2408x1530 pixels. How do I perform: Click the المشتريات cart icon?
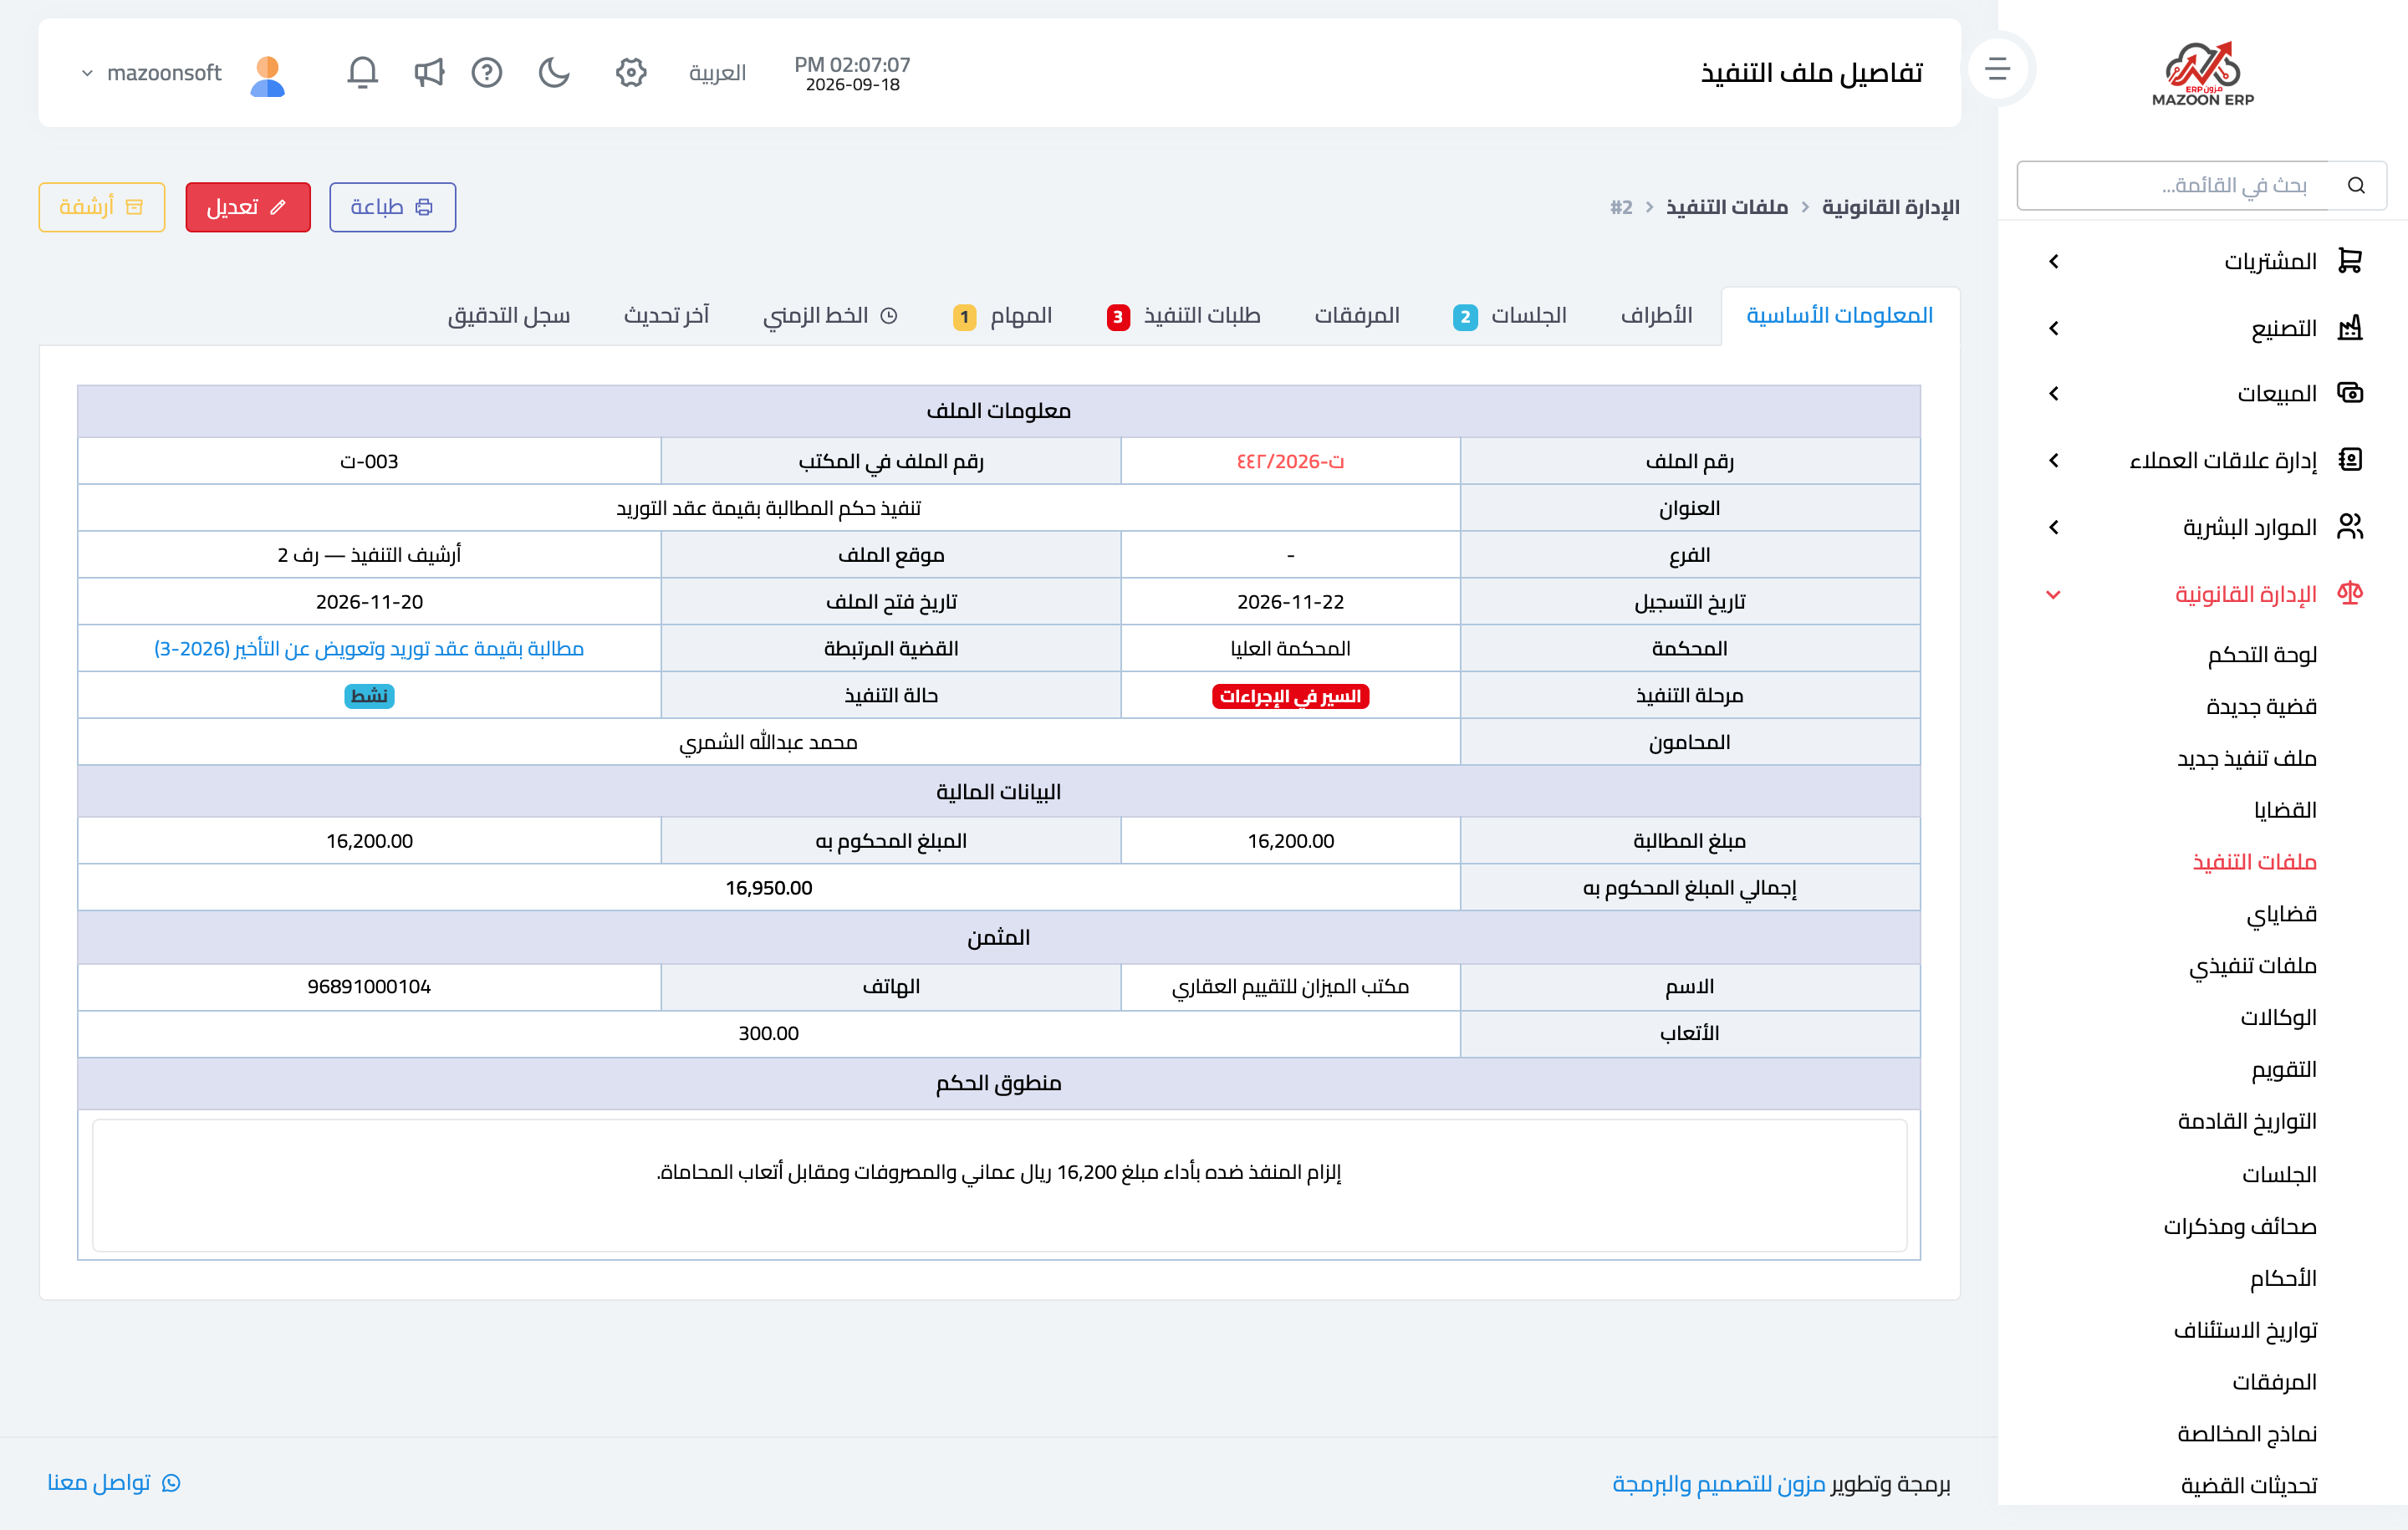click(x=2350, y=261)
